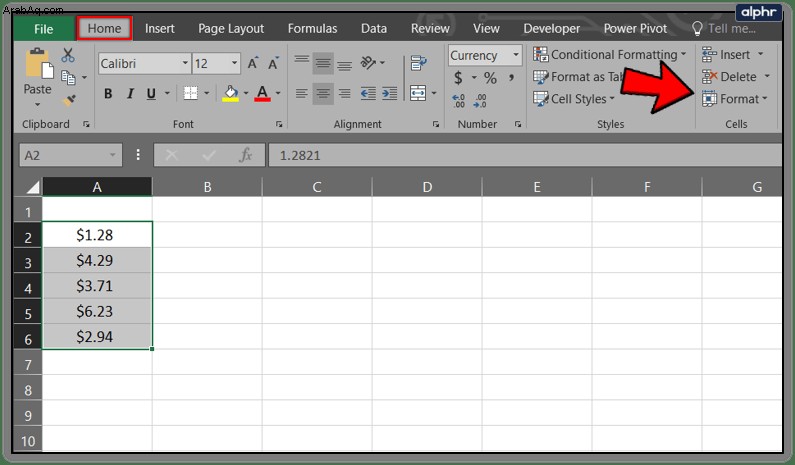This screenshot has height=465, width=795.
Task: Click the Cell Styles button
Action: pos(573,99)
